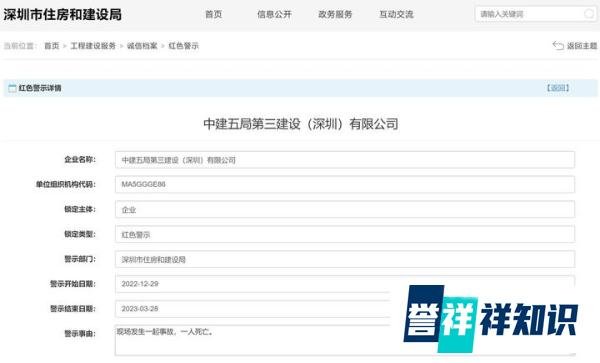
Task: Click the search magnifier icon
Action: pyautogui.click(x=589, y=14)
